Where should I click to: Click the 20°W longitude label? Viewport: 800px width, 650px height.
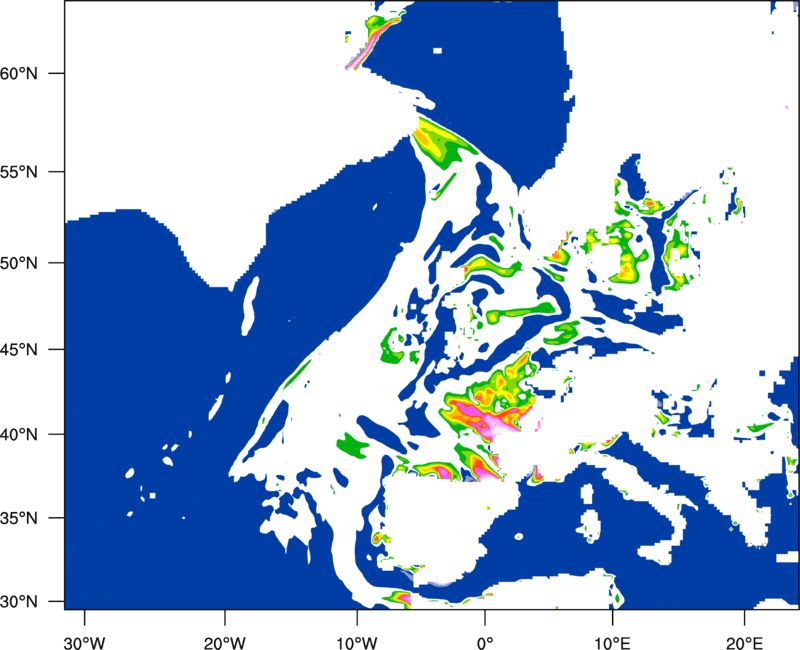pyautogui.click(x=225, y=643)
